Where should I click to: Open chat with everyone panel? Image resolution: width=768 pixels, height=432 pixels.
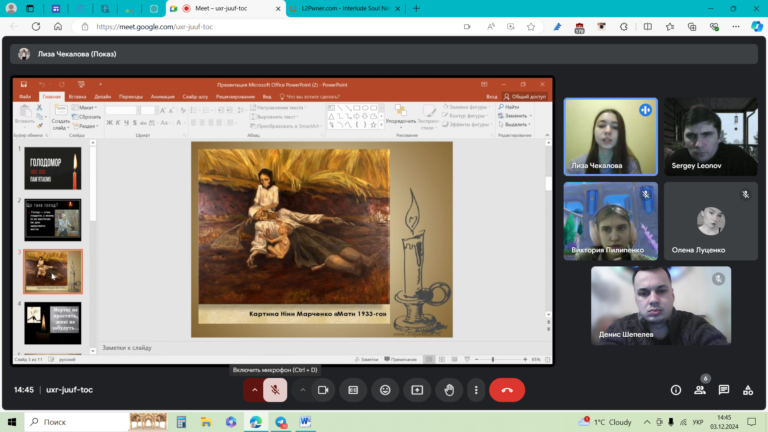point(724,390)
